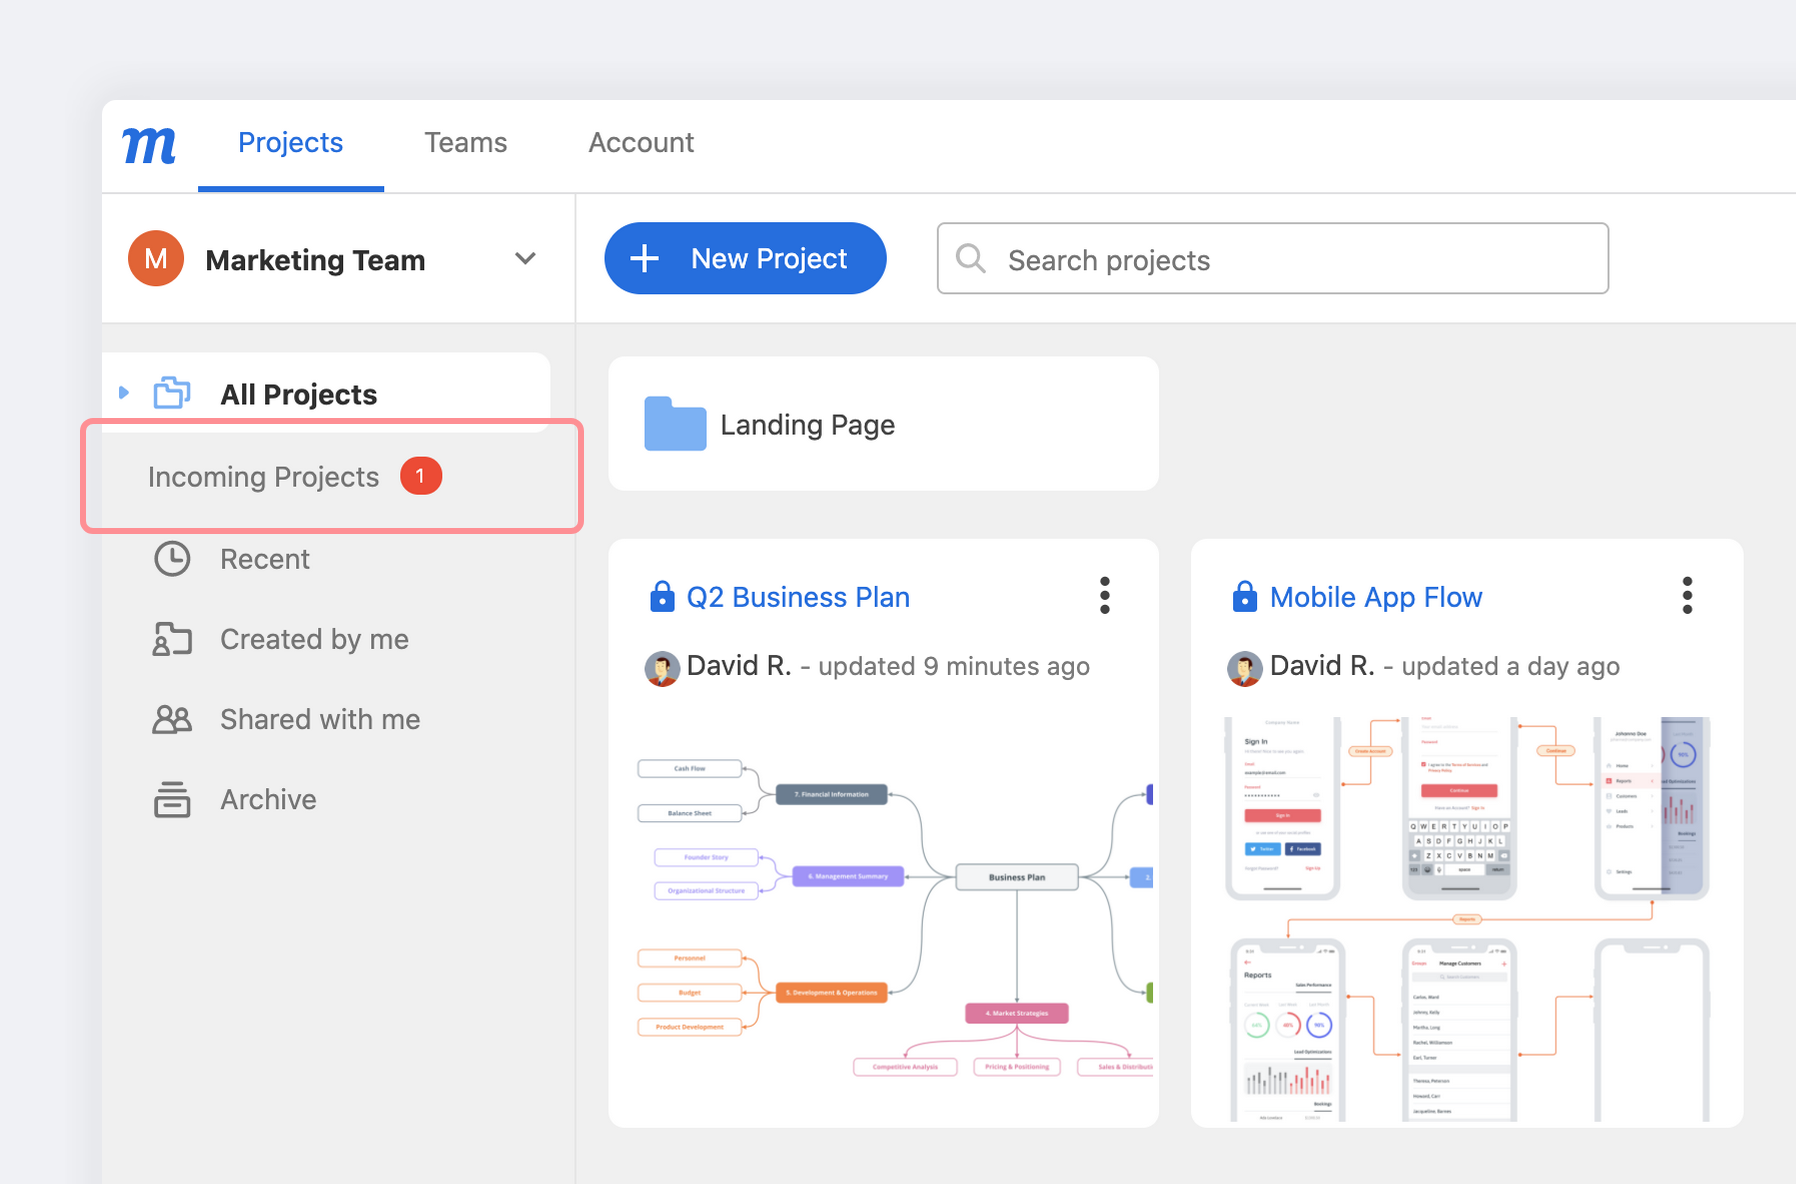The image size is (1796, 1184).
Task: Click the blue Landing Page folder icon
Action: point(675,424)
